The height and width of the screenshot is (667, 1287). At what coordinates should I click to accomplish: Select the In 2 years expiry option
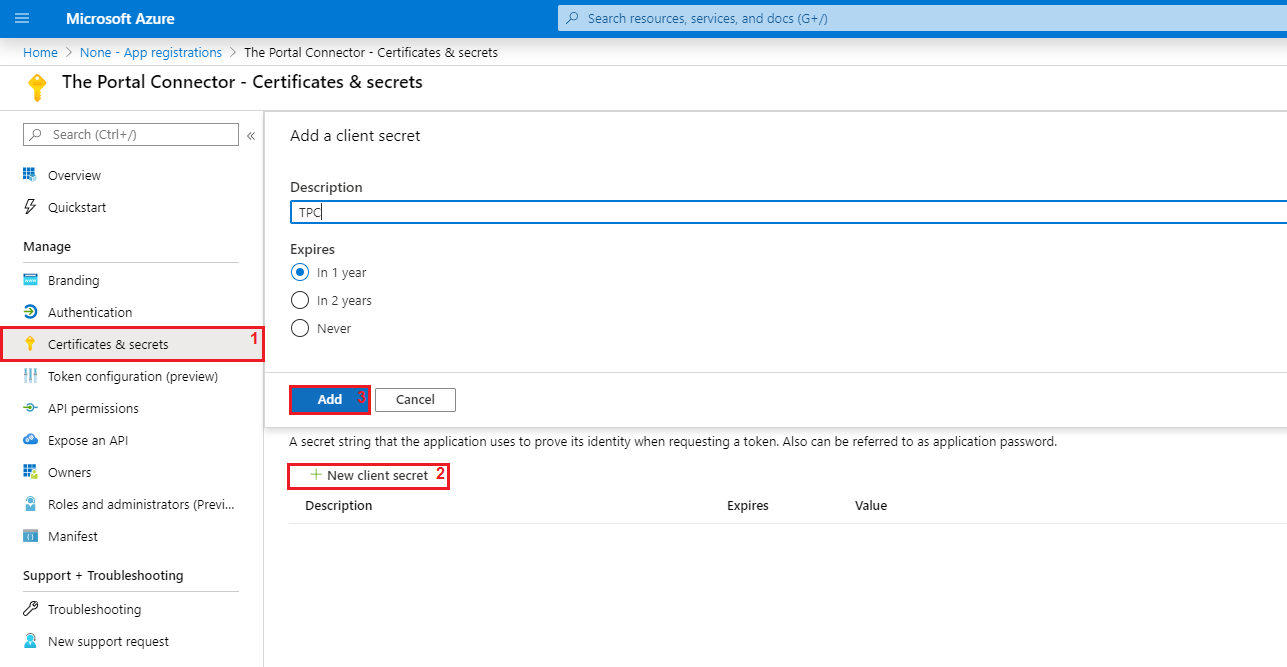(299, 300)
